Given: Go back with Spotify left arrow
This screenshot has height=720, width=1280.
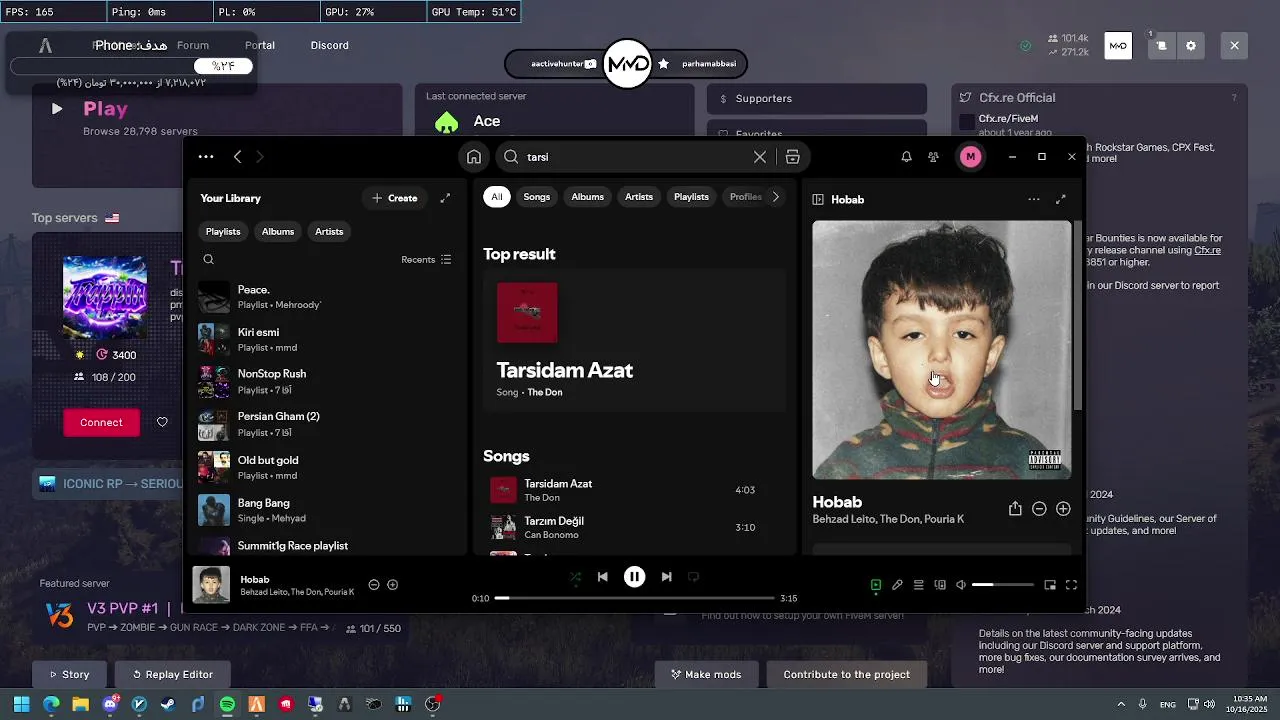Looking at the screenshot, I should point(237,157).
